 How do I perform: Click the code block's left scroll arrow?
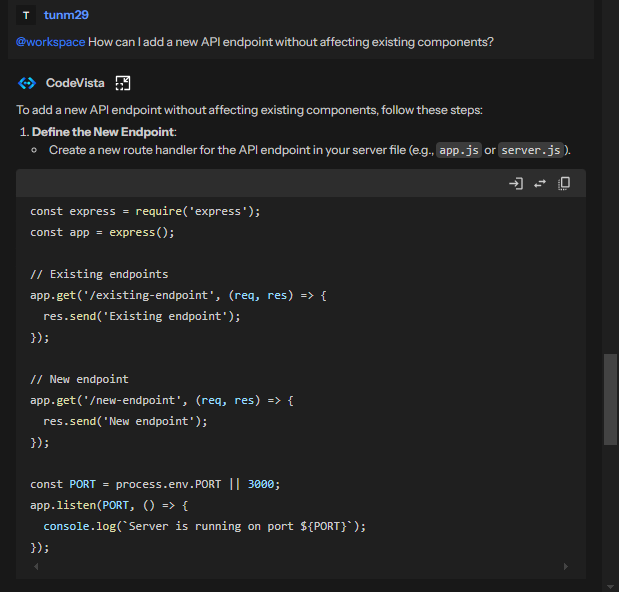(x=36, y=566)
